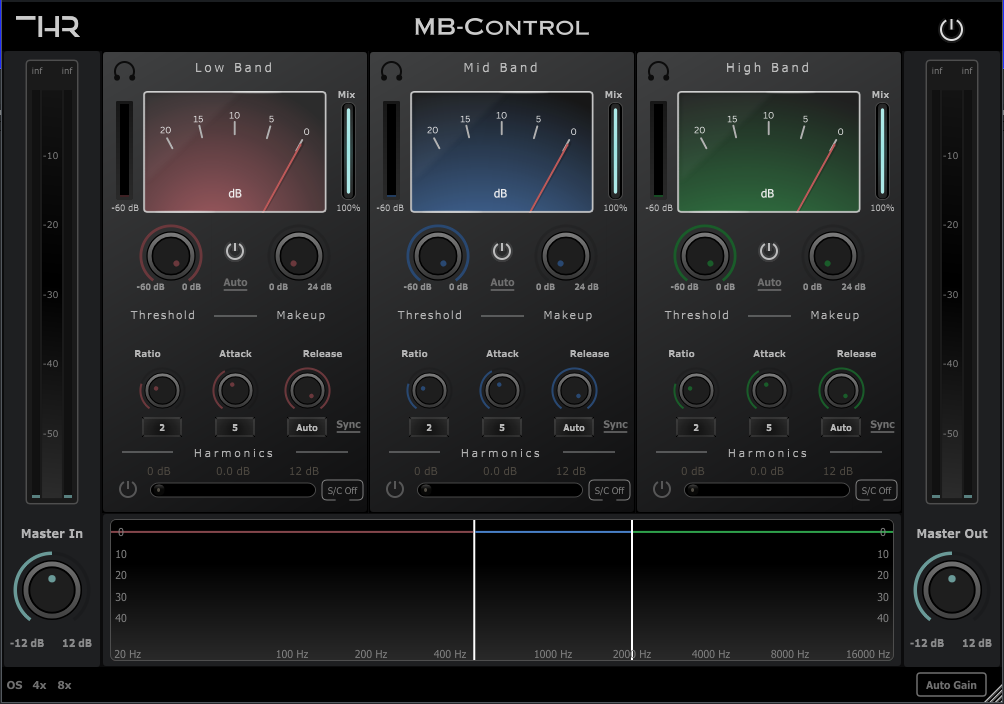This screenshot has height=704, width=1004.
Task: Open High Band Release Auto value box
Action: [841, 427]
